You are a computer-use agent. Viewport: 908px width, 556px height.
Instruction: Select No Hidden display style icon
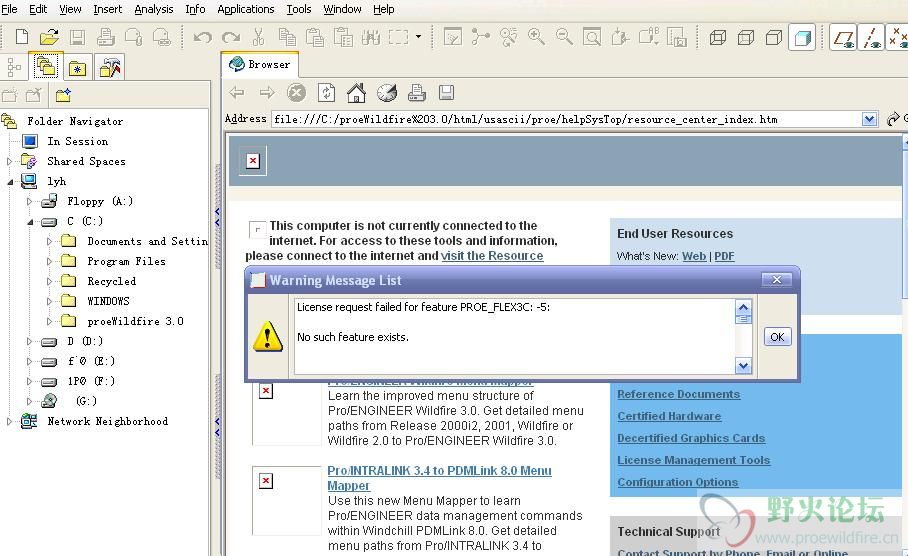774,38
